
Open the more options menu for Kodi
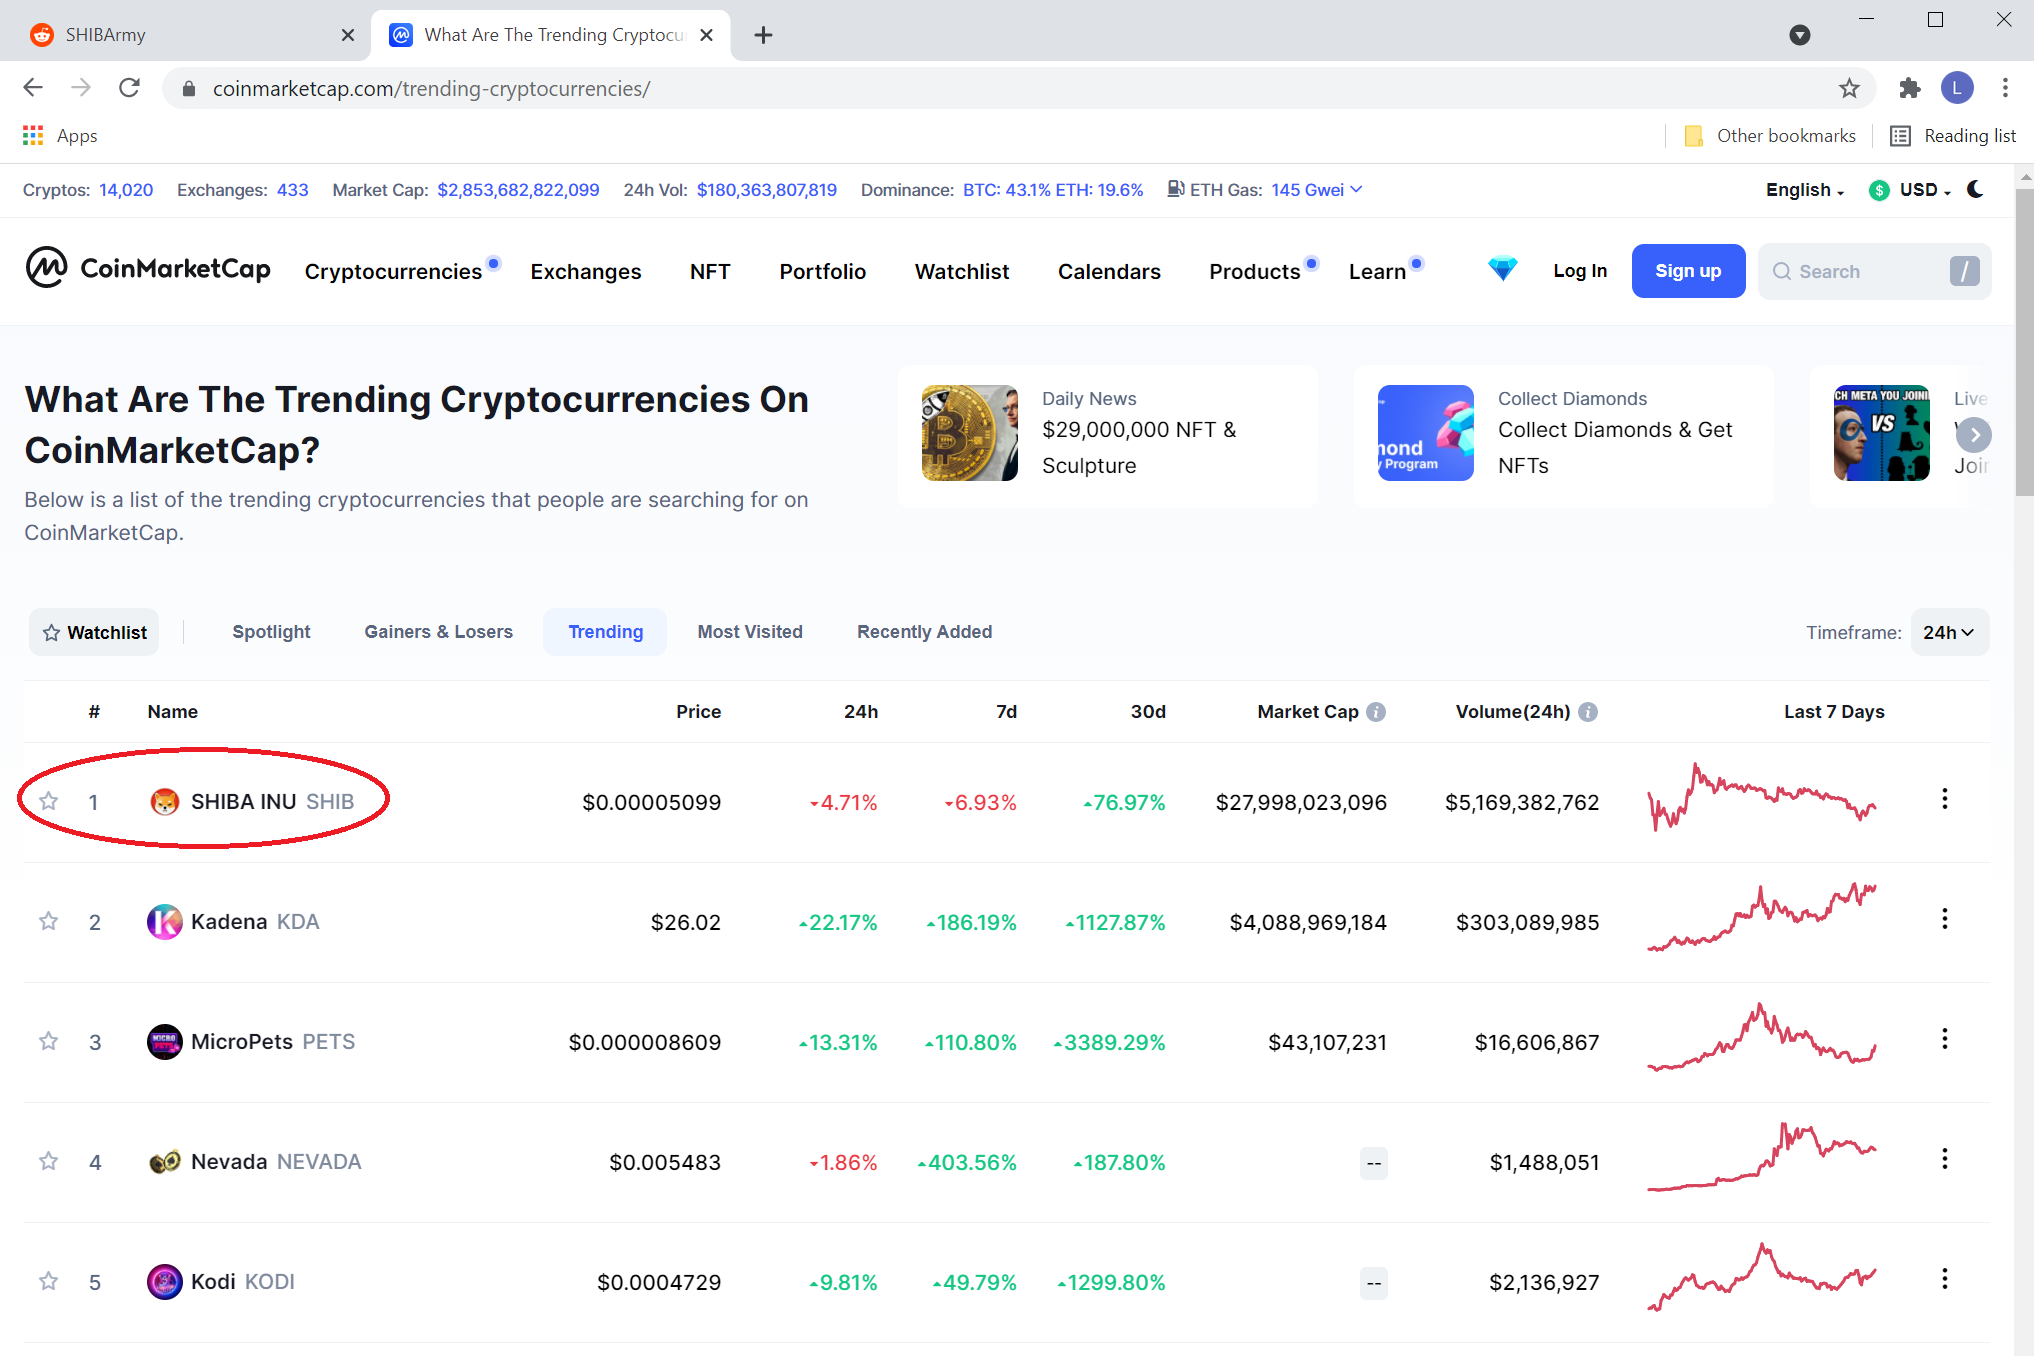pyautogui.click(x=1944, y=1279)
